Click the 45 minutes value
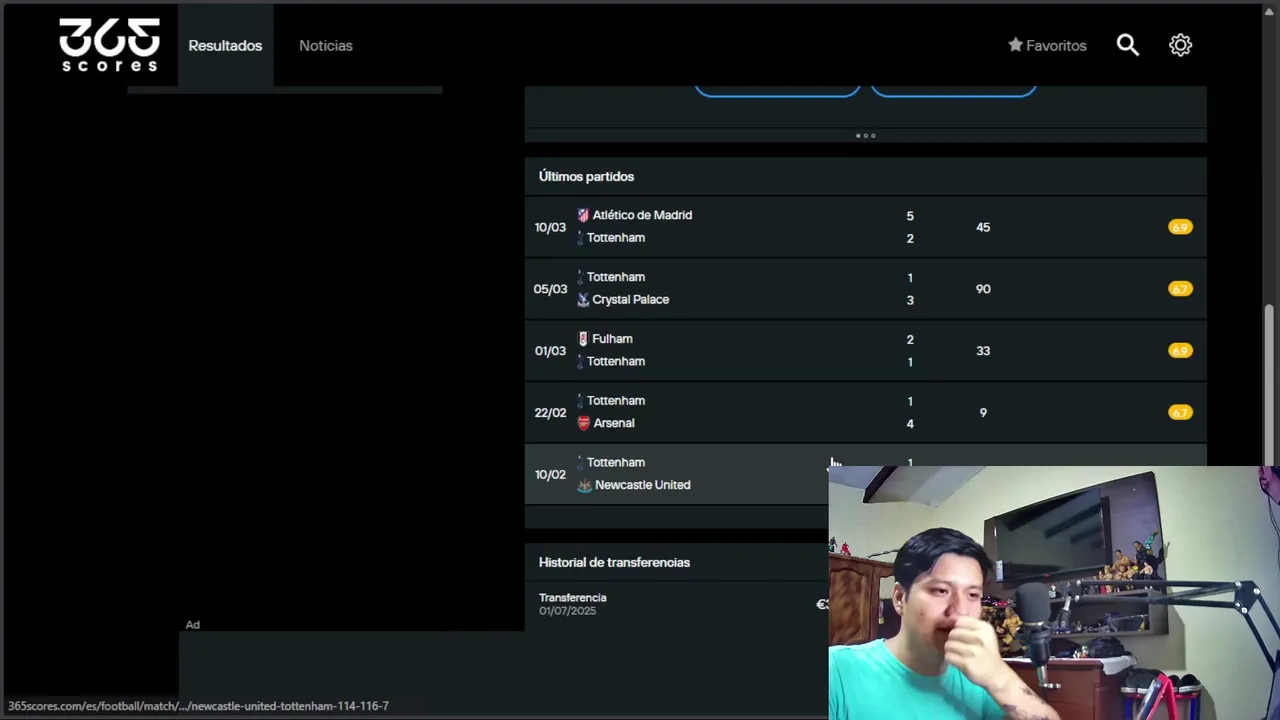This screenshot has height=720, width=1280. tap(983, 227)
